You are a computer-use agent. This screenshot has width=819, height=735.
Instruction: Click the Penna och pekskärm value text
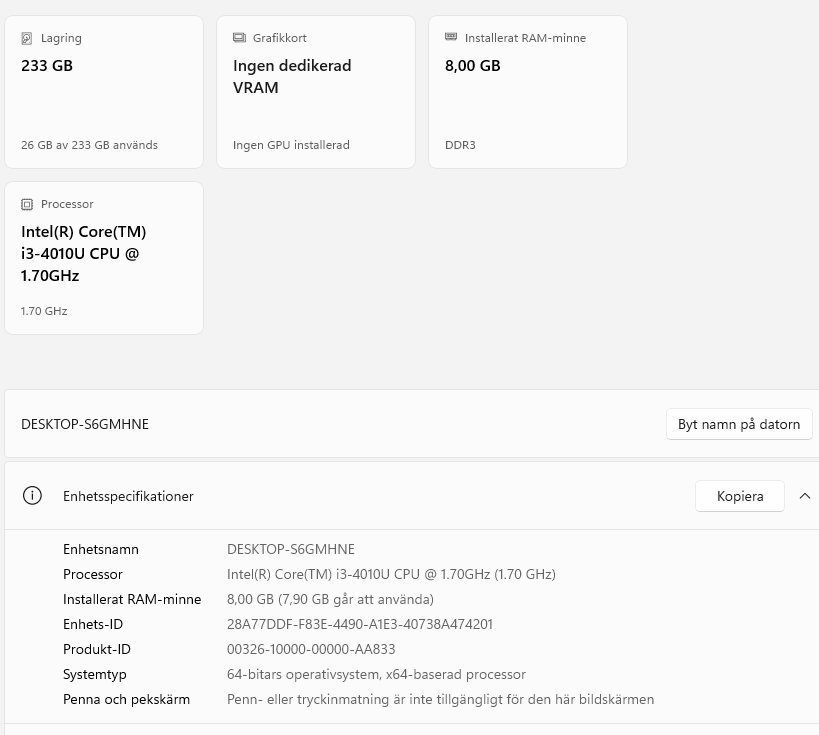pos(440,699)
